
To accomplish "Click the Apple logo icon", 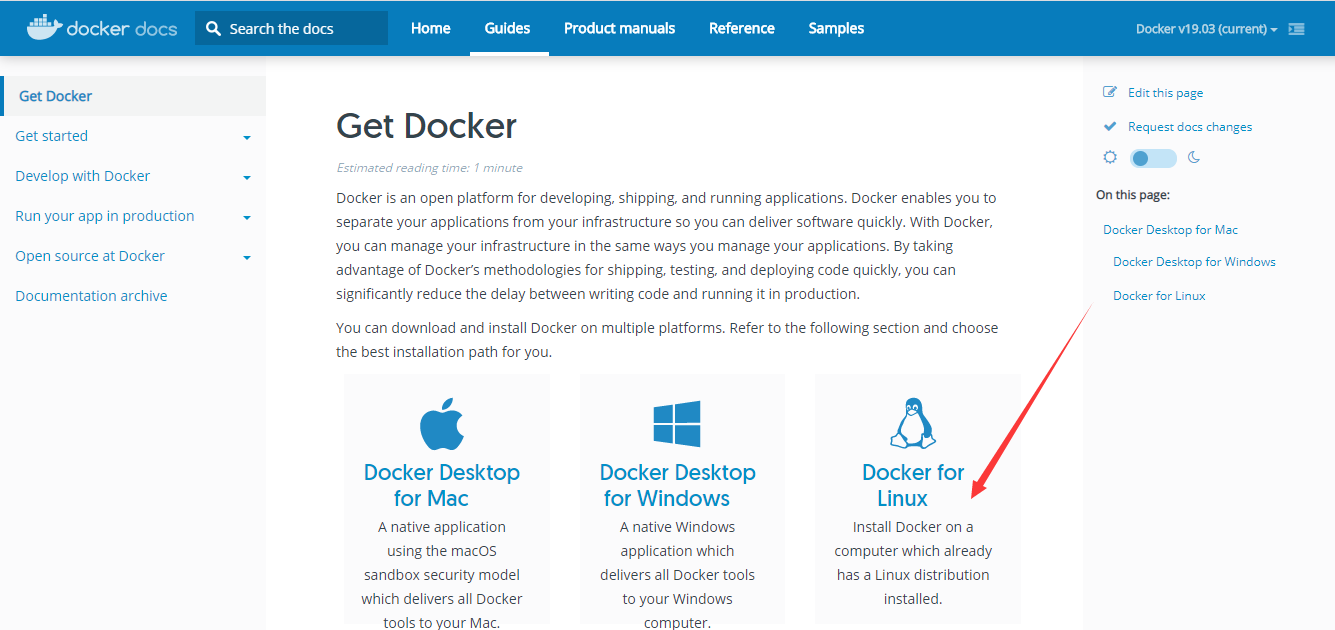I will tap(442, 423).
